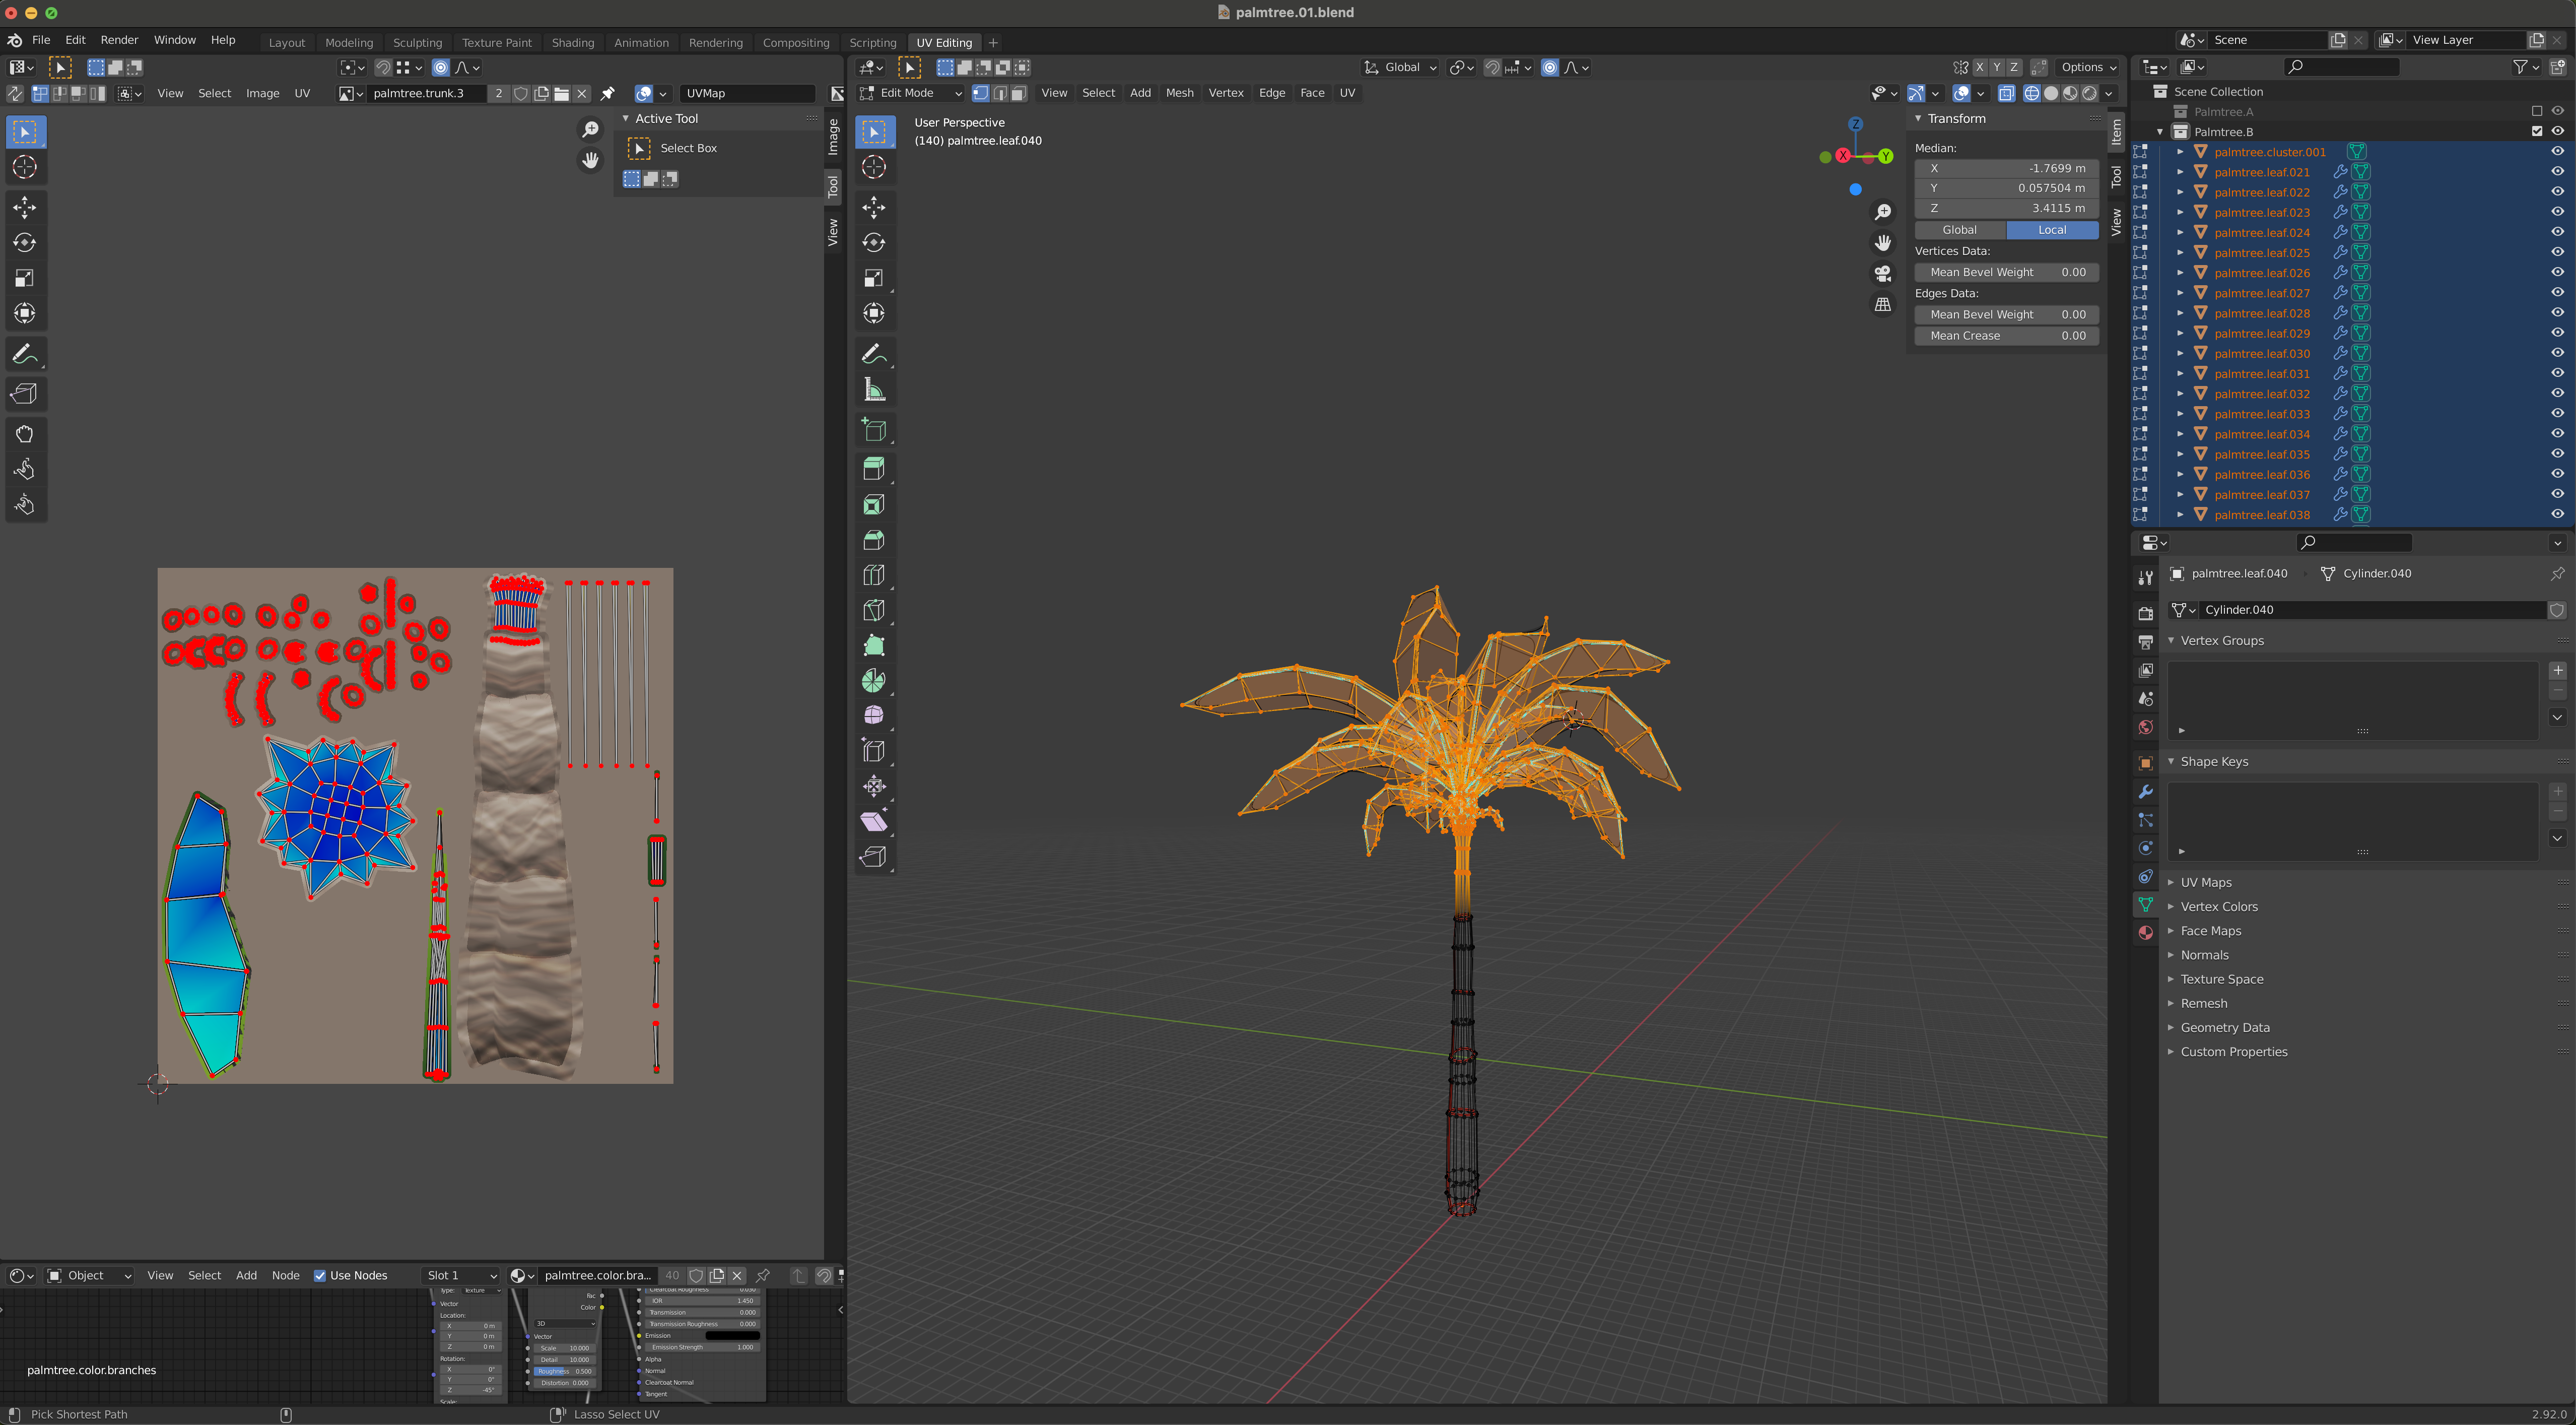
Task: Select the Measure tool in viewport toolbar
Action: 873,390
